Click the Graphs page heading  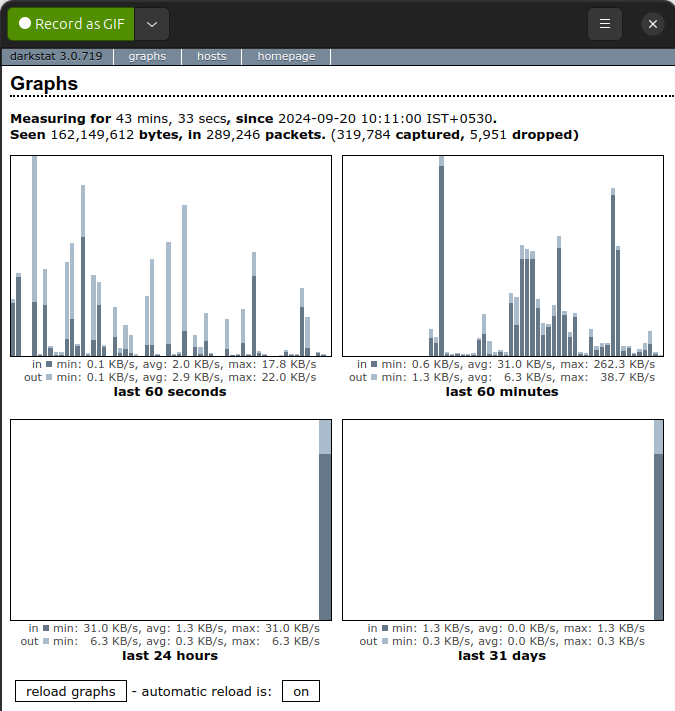44,84
